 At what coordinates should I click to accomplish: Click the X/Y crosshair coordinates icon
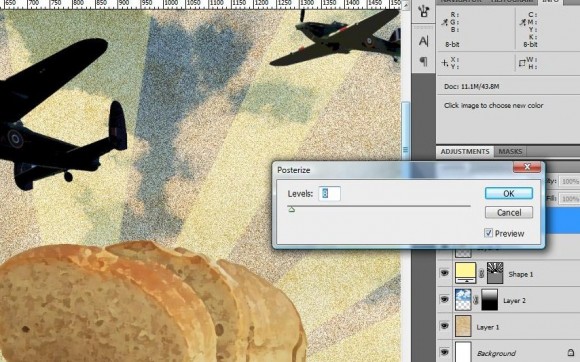[444, 63]
